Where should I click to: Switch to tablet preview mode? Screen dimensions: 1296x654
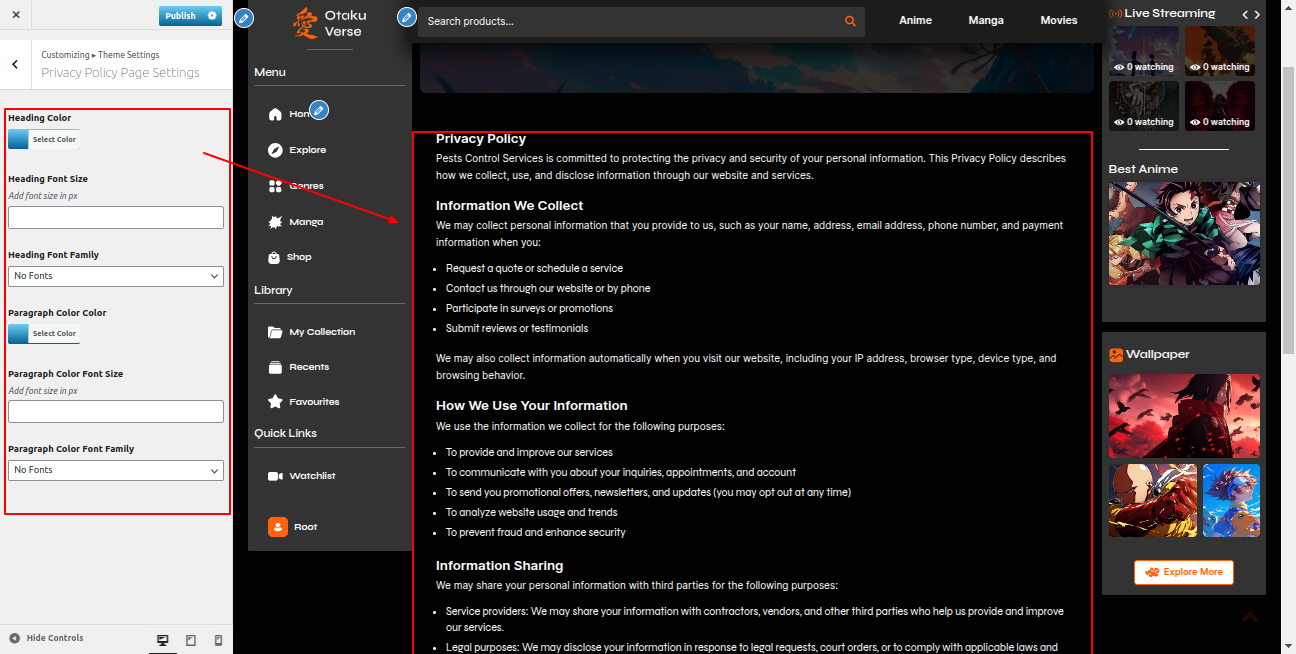191,640
